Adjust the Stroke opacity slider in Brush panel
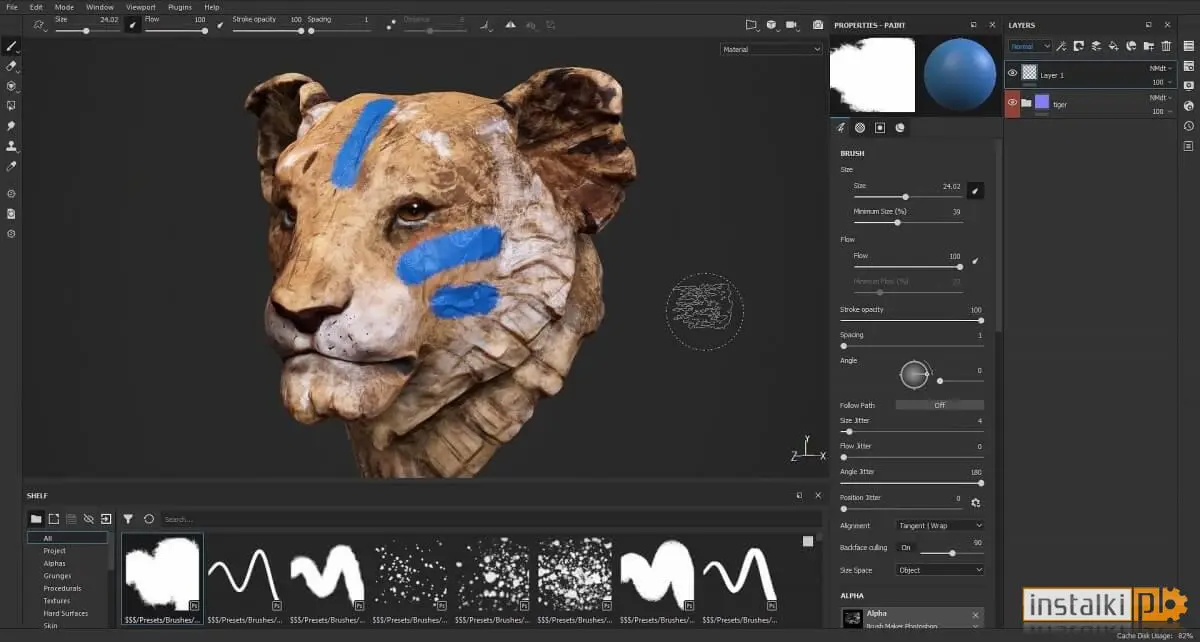The height and width of the screenshot is (642, 1200). click(x=911, y=320)
